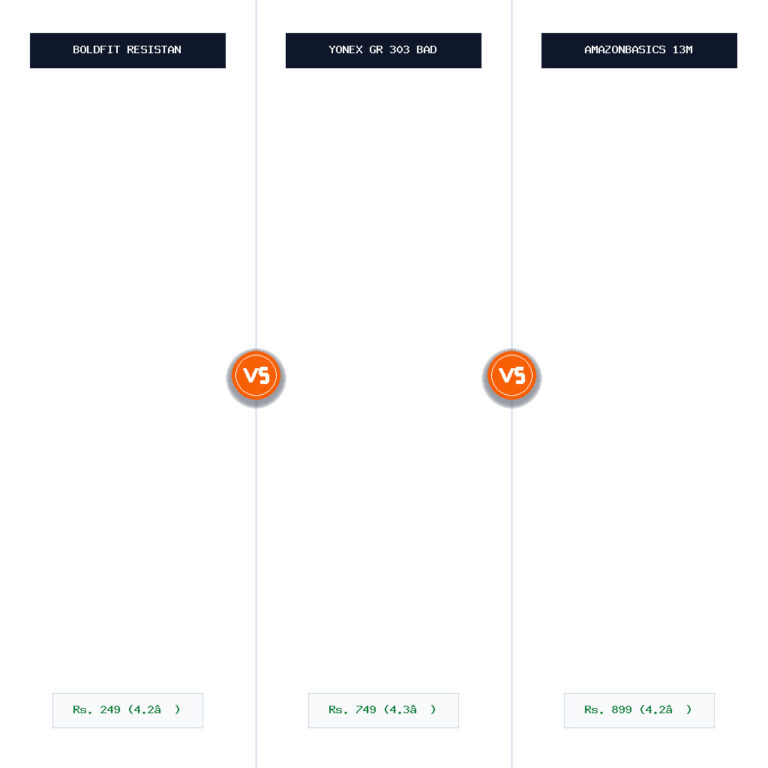Open the BOLDFIT RESISTAN title banner
This screenshot has width=768, height=768.
pos(128,50)
